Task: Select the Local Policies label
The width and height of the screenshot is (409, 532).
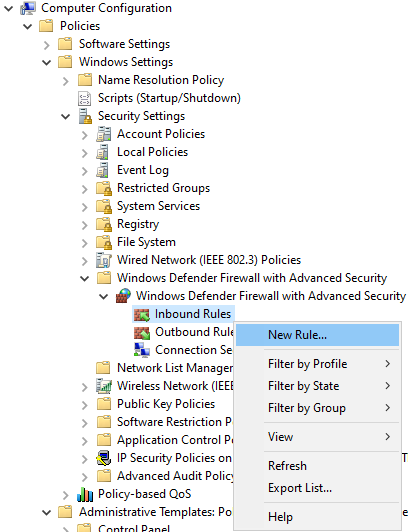Action: click(x=152, y=152)
